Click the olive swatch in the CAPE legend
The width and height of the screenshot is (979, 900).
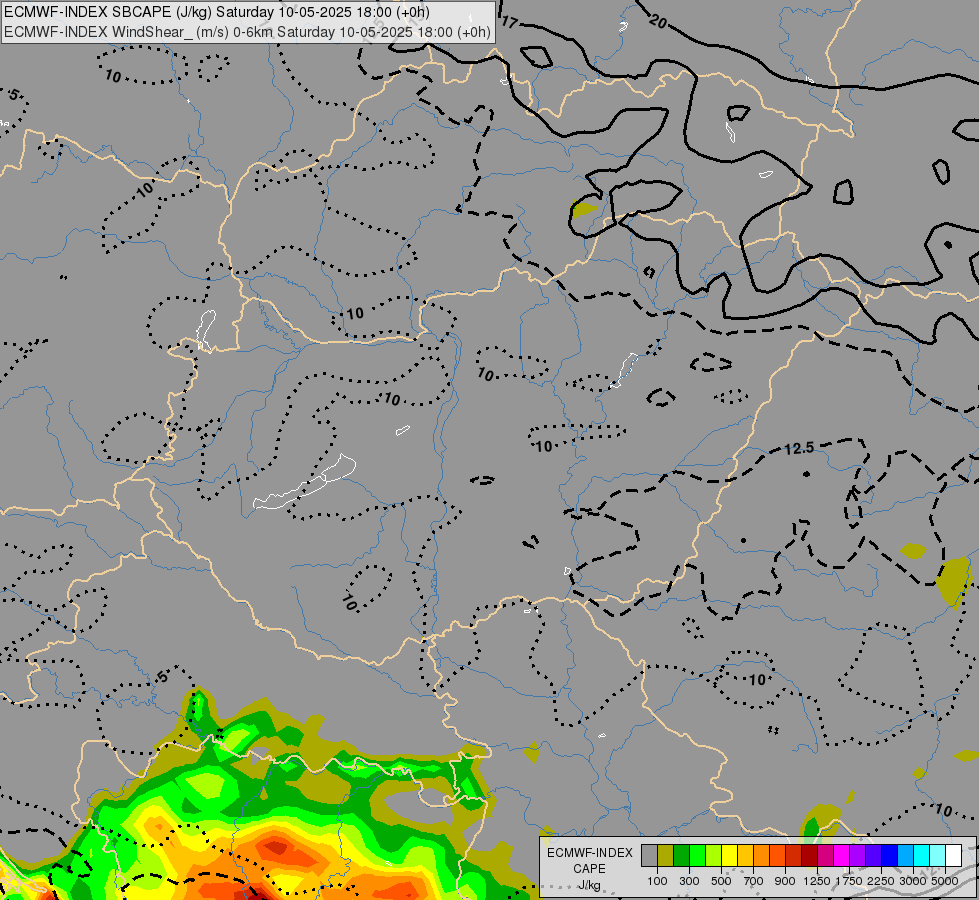[x=666, y=856]
